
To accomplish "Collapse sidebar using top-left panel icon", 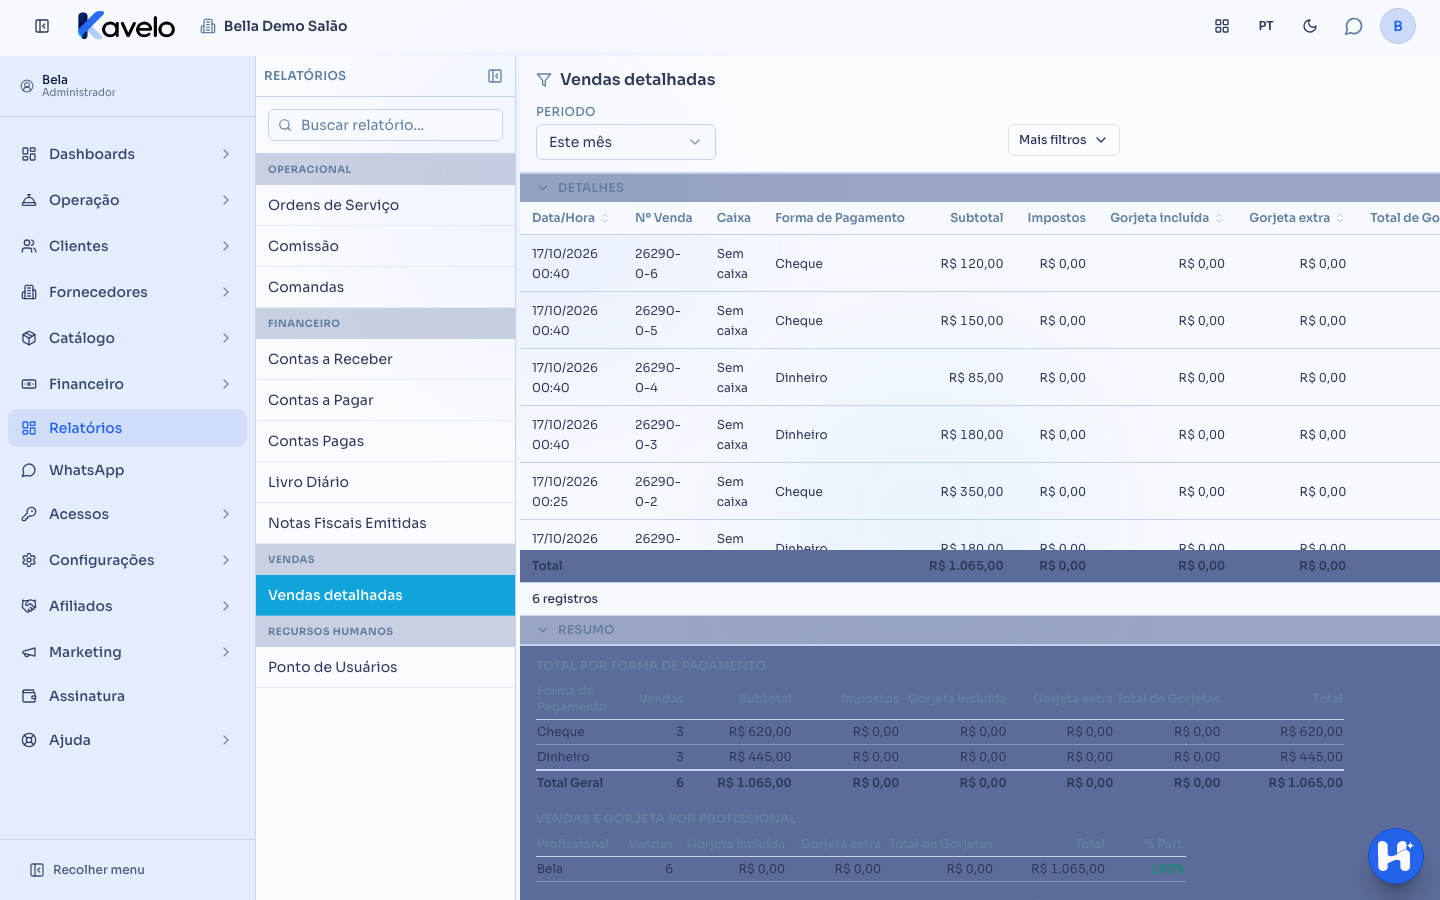I will tap(42, 26).
